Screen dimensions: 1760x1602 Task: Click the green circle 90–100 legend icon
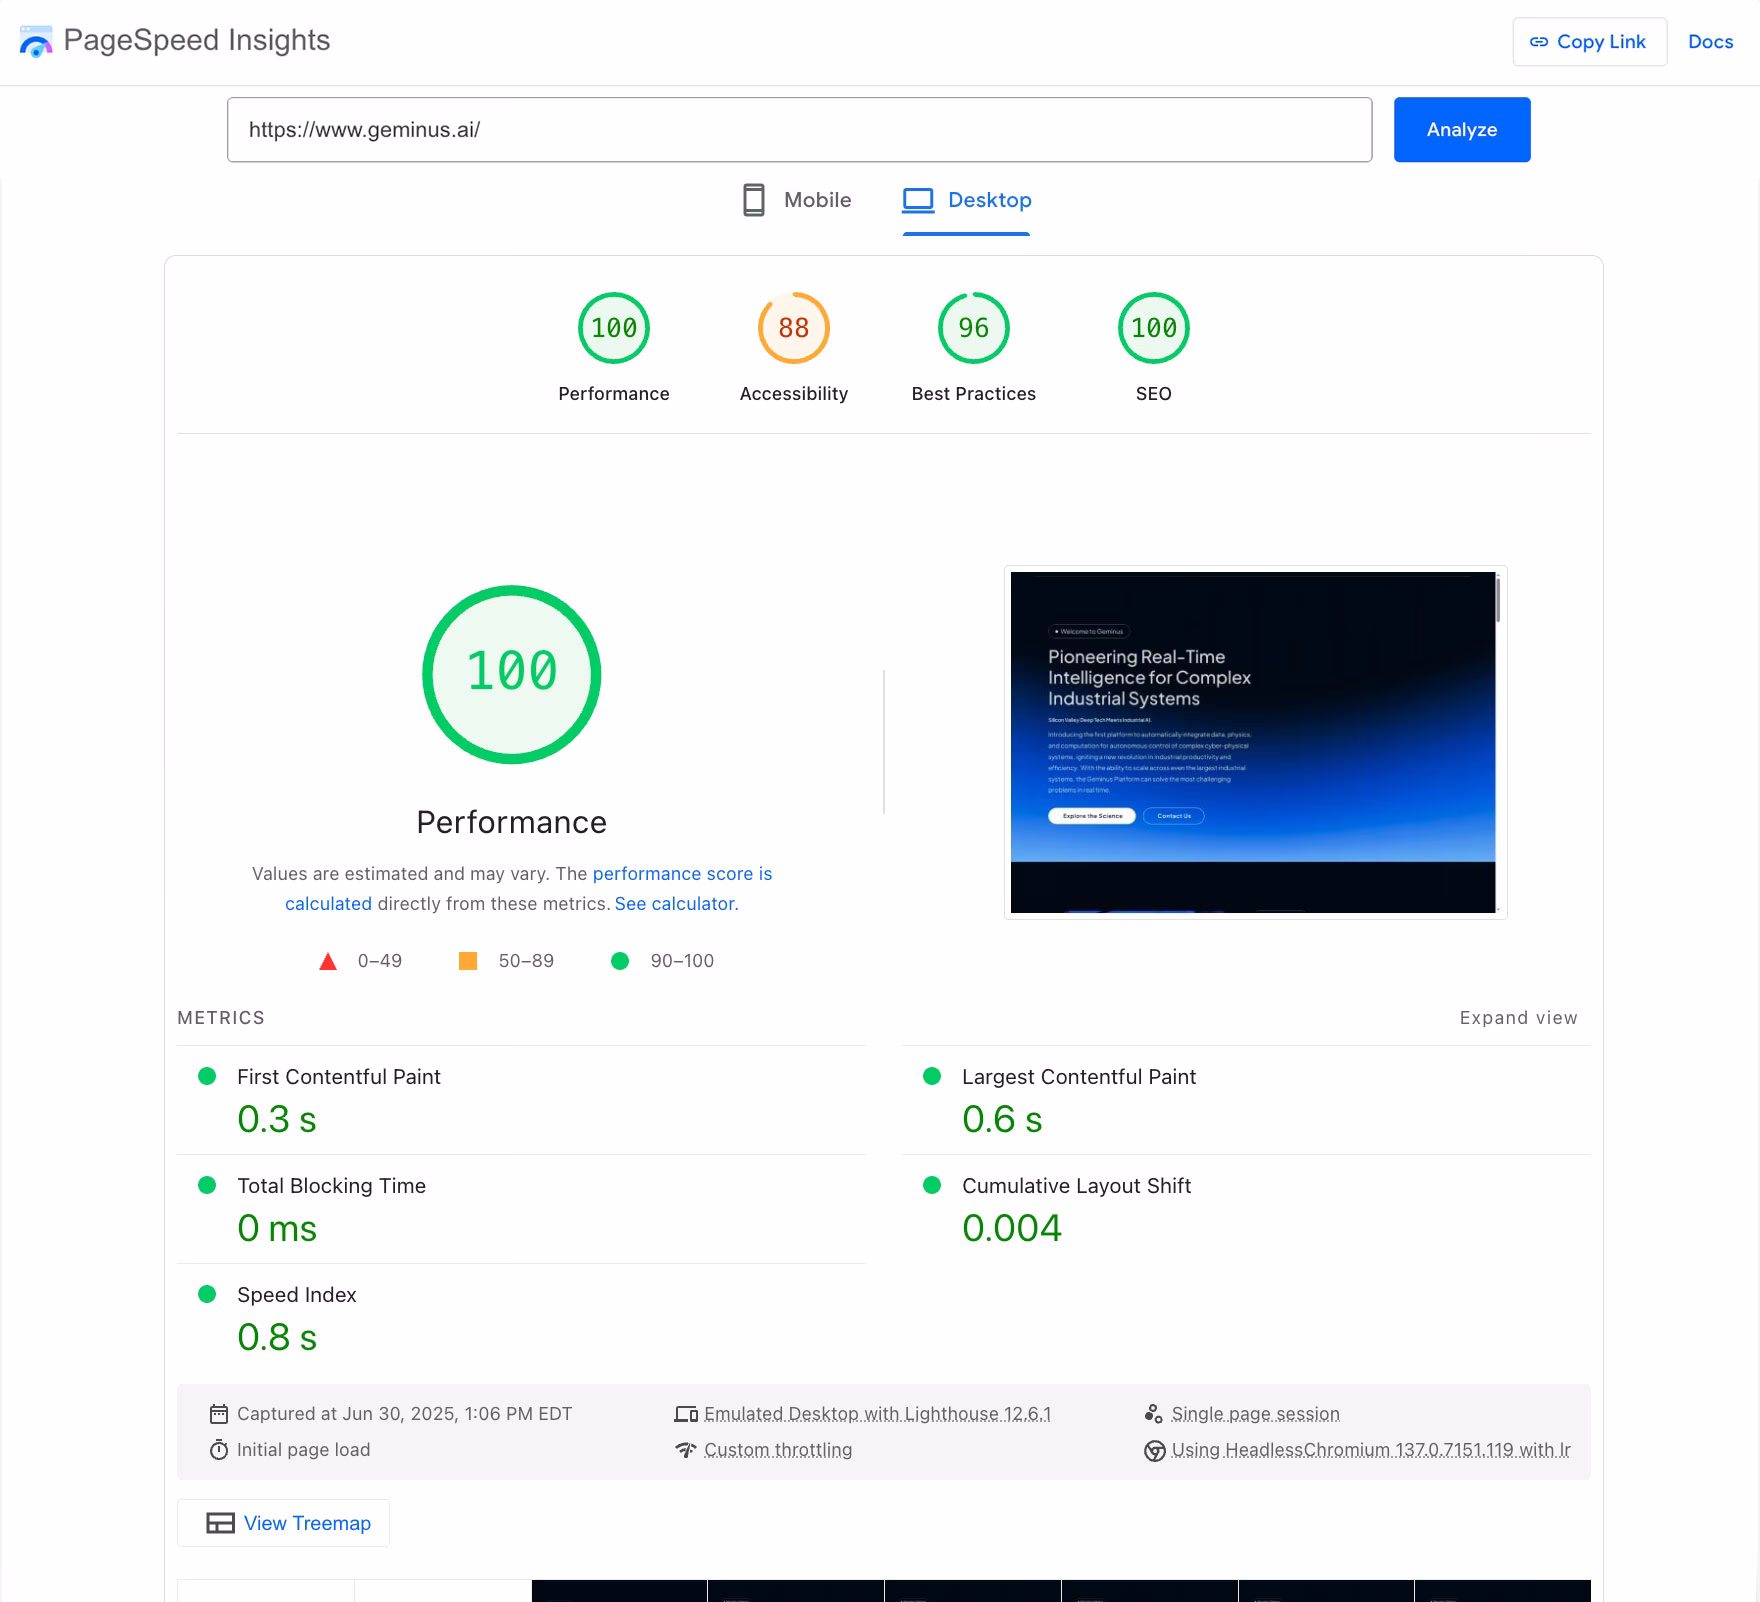[x=620, y=961]
